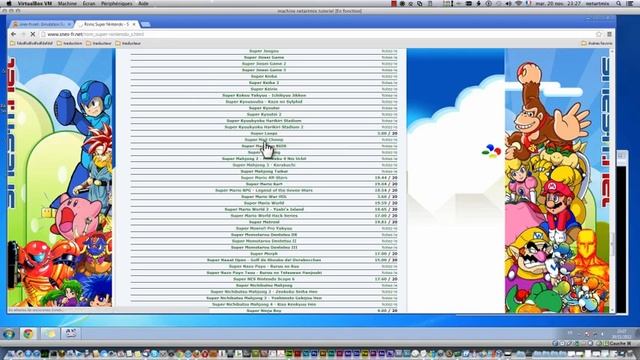Open the Windows Start menu orb
The image size is (640, 360).
click(9, 334)
